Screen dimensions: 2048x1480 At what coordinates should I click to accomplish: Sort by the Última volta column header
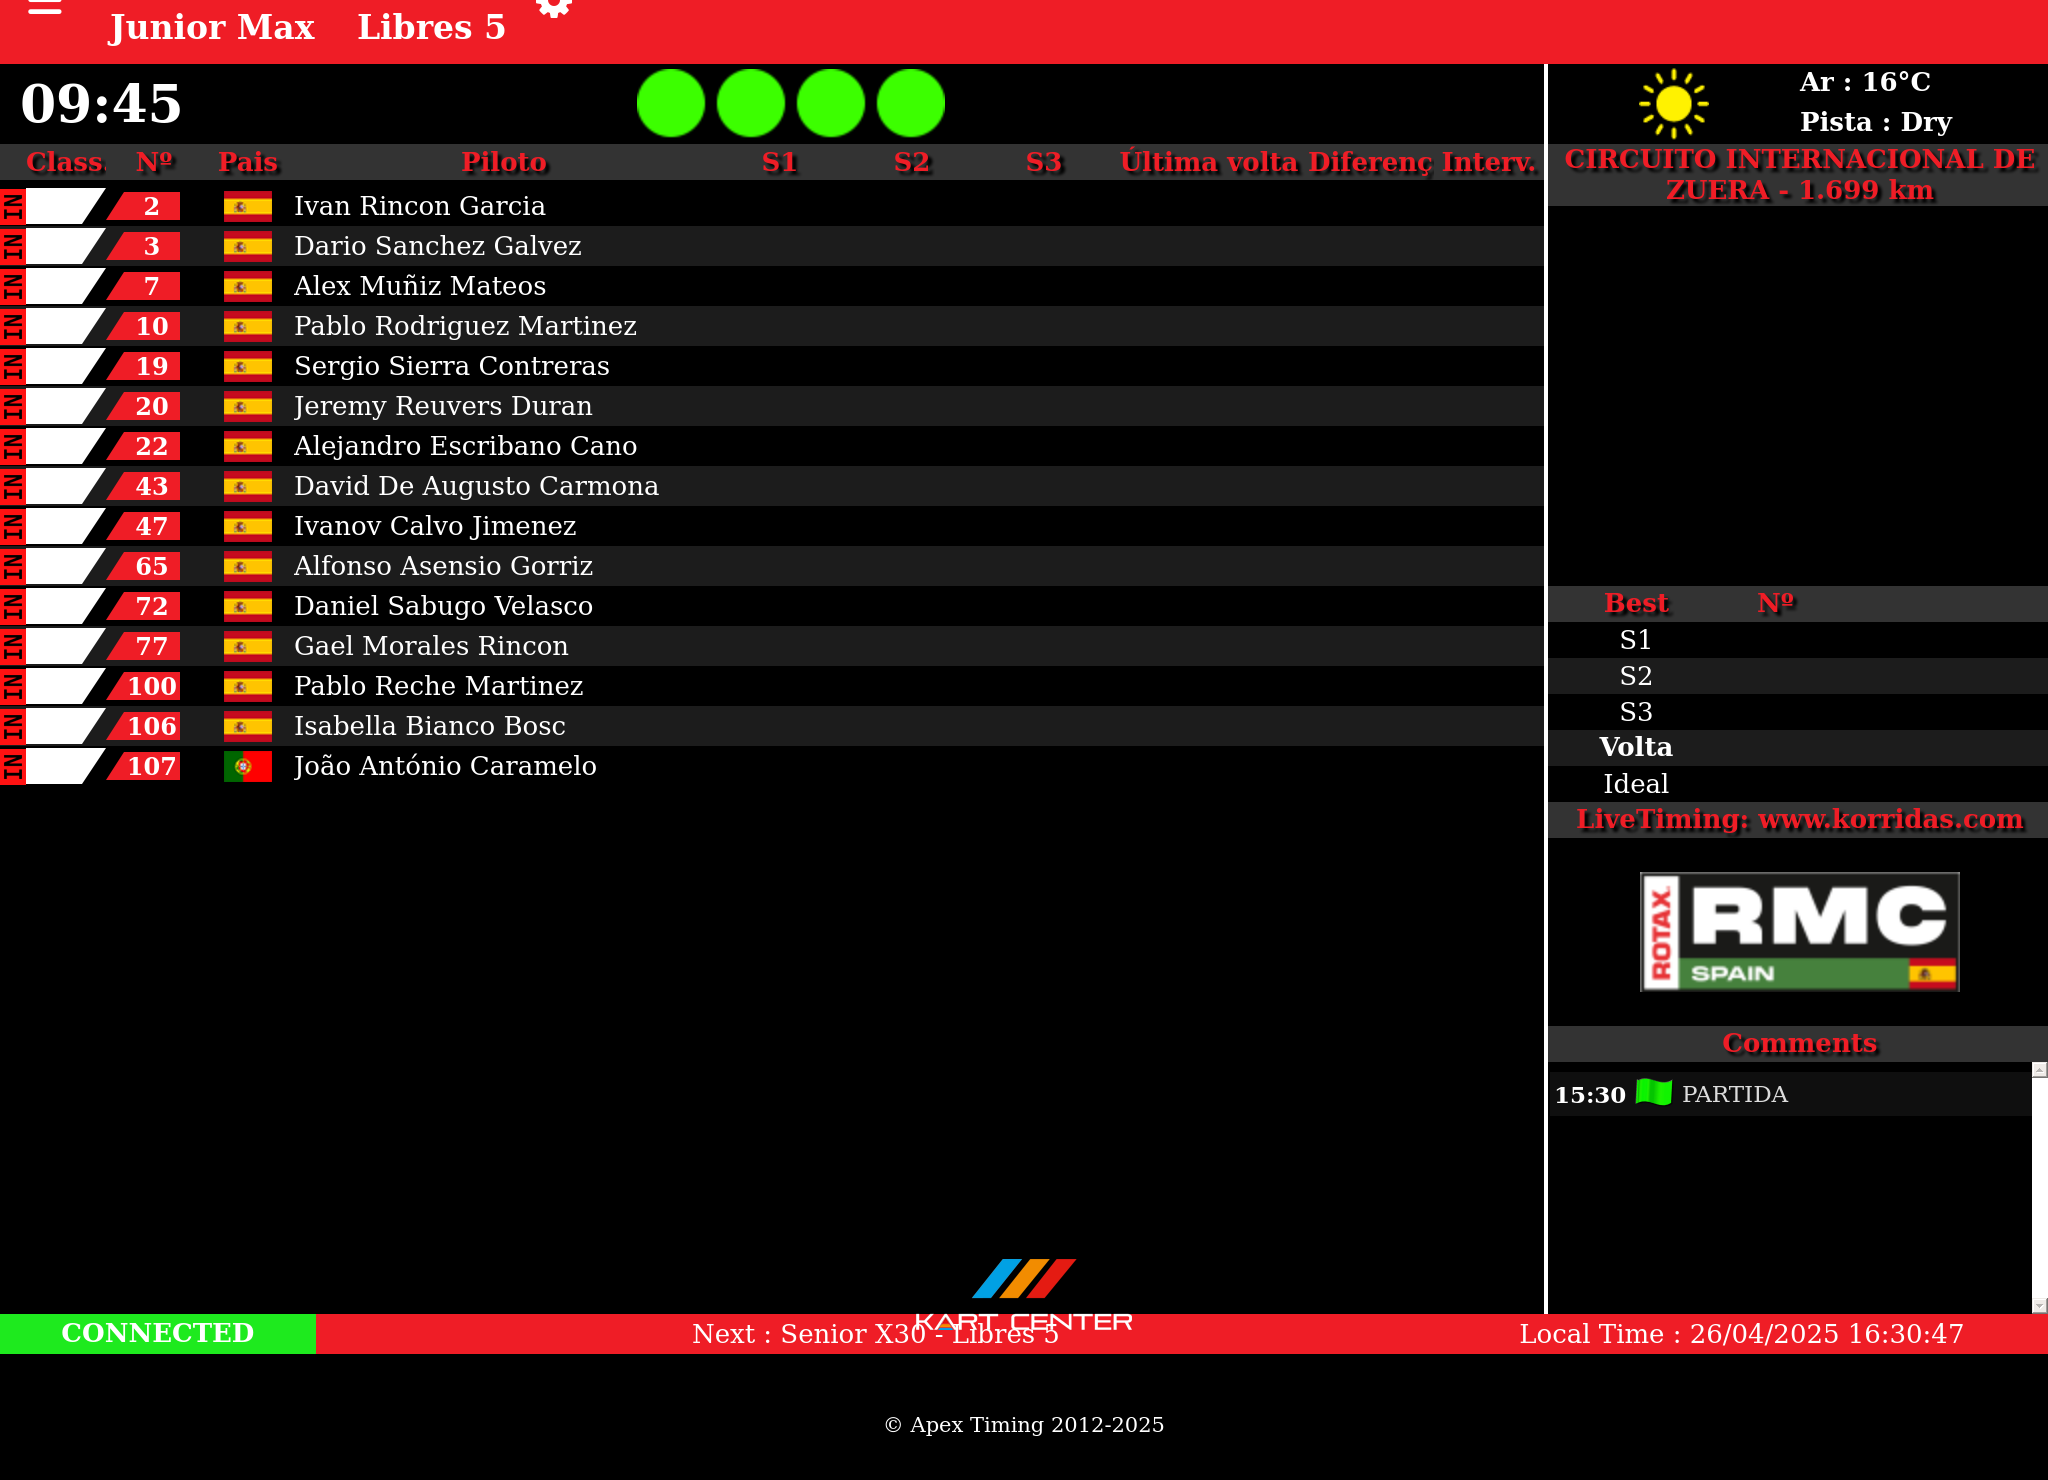pyautogui.click(x=1208, y=162)
